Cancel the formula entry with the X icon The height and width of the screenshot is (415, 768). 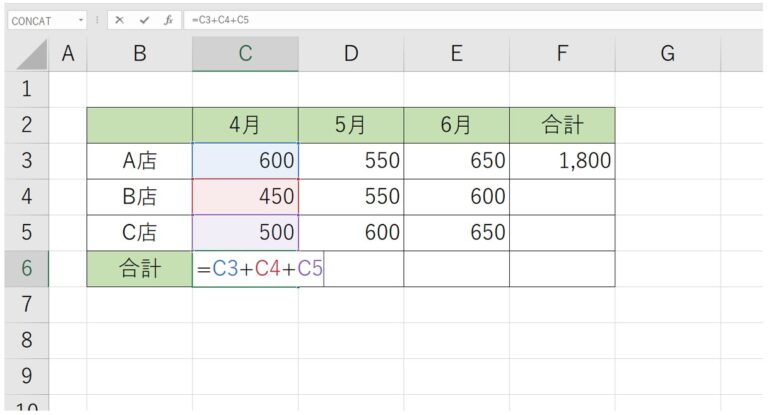119,20
